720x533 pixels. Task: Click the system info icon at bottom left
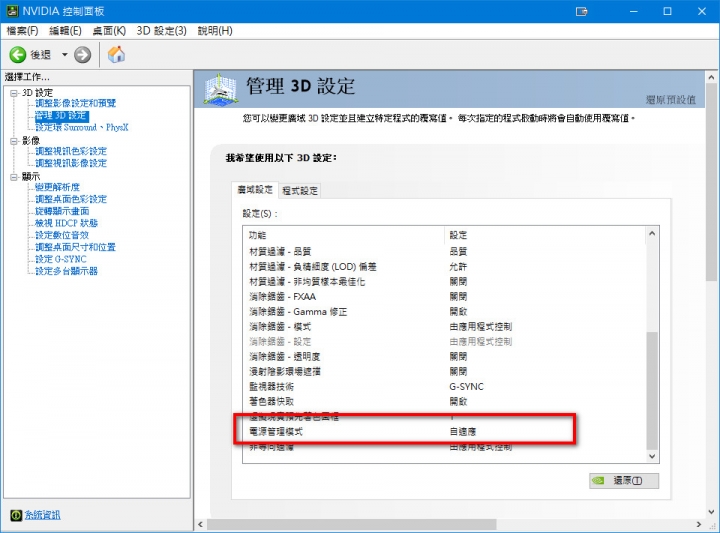[x=16, y=515]
